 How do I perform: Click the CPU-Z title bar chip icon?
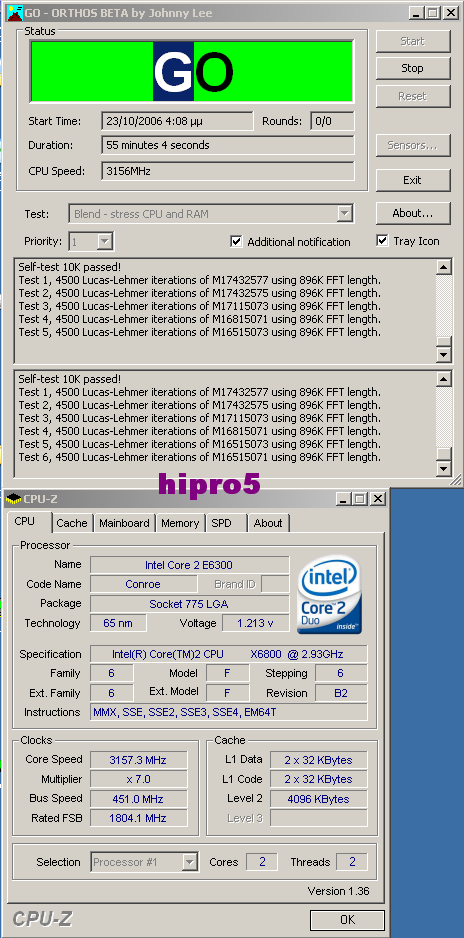click(x=13, y=498)
